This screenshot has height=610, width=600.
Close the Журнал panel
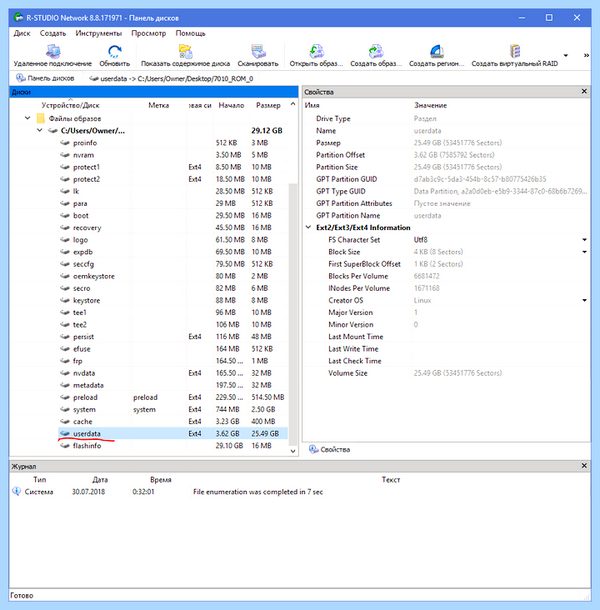click(x=584, y=465)
